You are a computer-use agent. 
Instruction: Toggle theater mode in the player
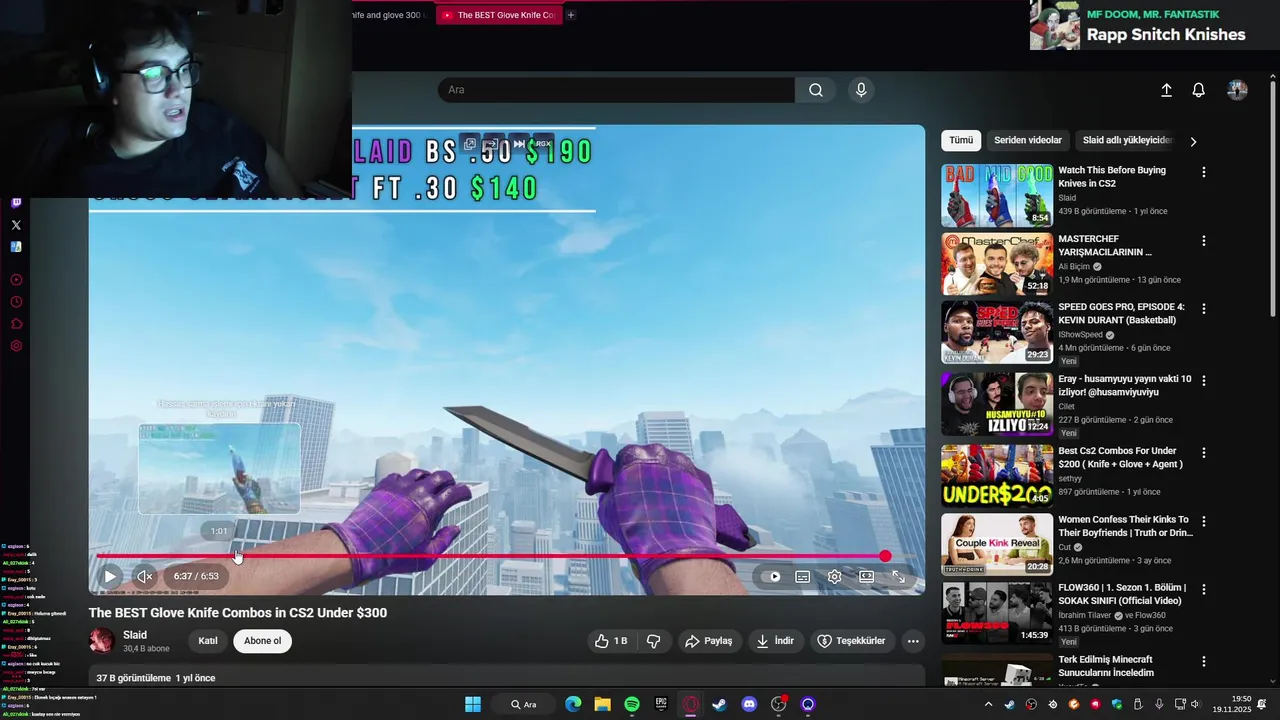[x=866, y=576]
